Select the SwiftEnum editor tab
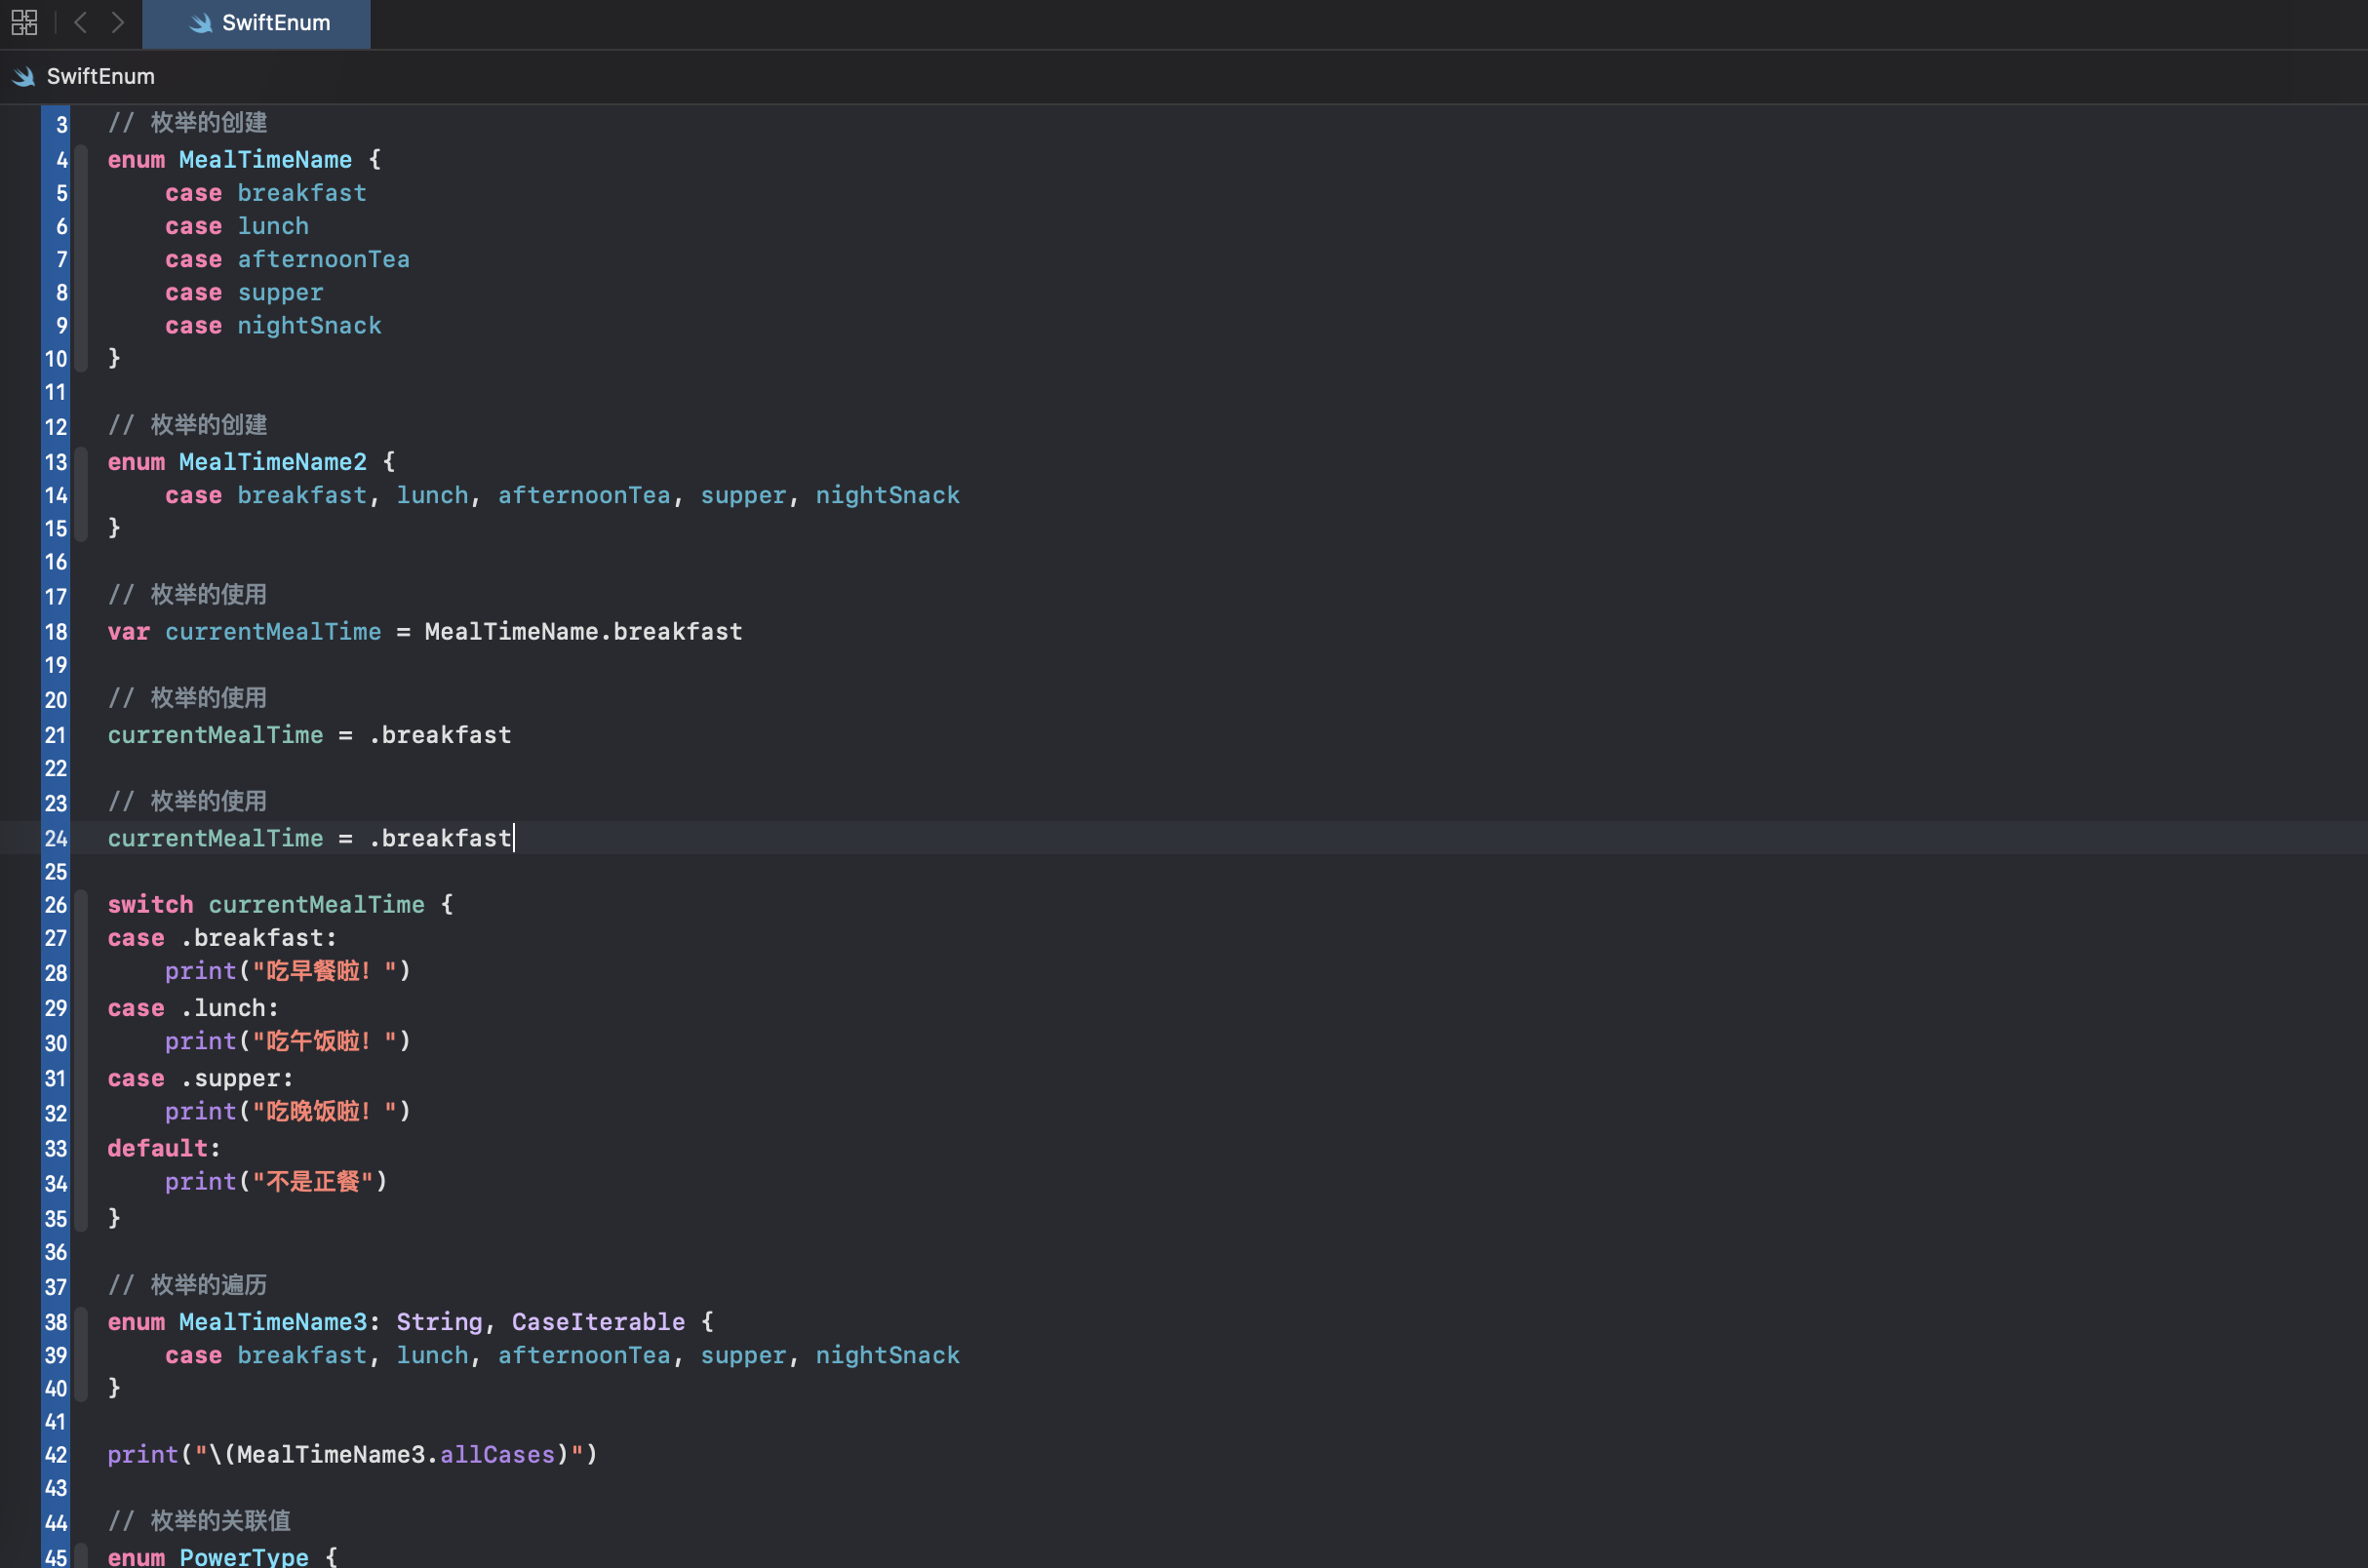 coord(275,23)
